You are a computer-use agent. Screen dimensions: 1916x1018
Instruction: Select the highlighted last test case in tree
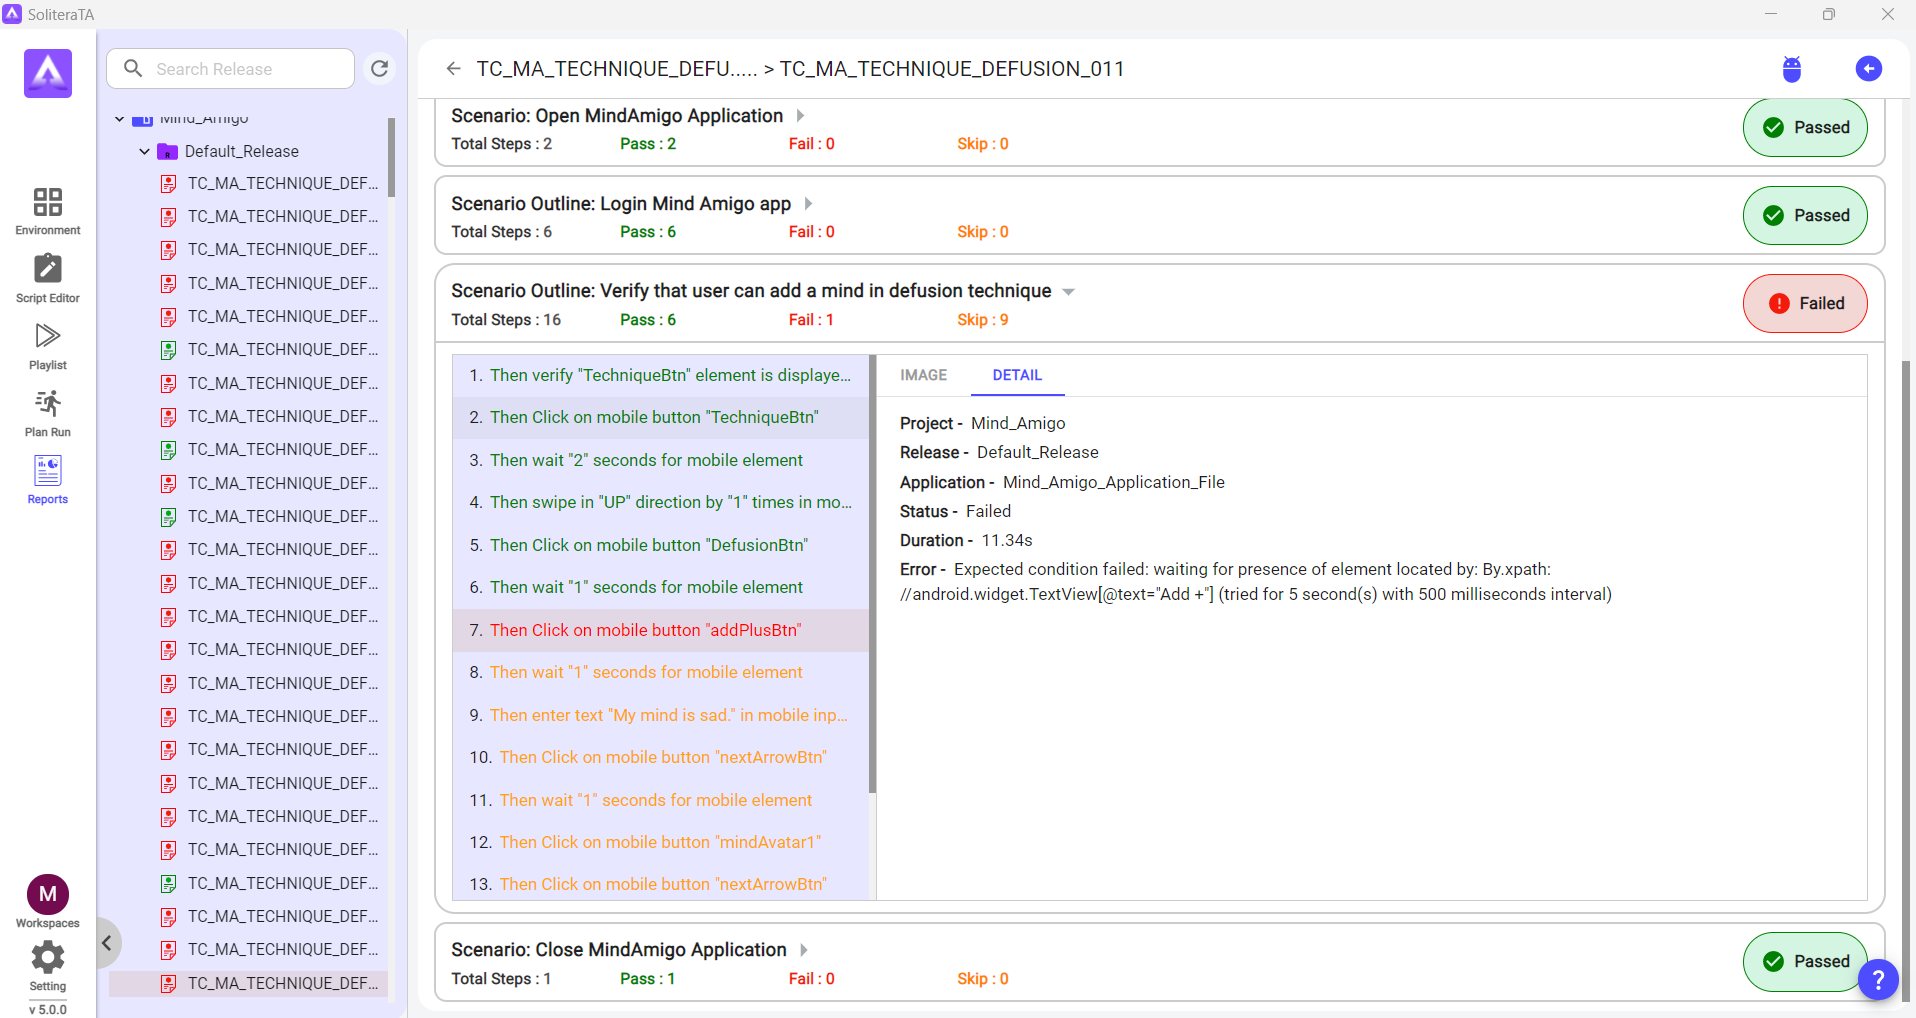tap(248, 983)
